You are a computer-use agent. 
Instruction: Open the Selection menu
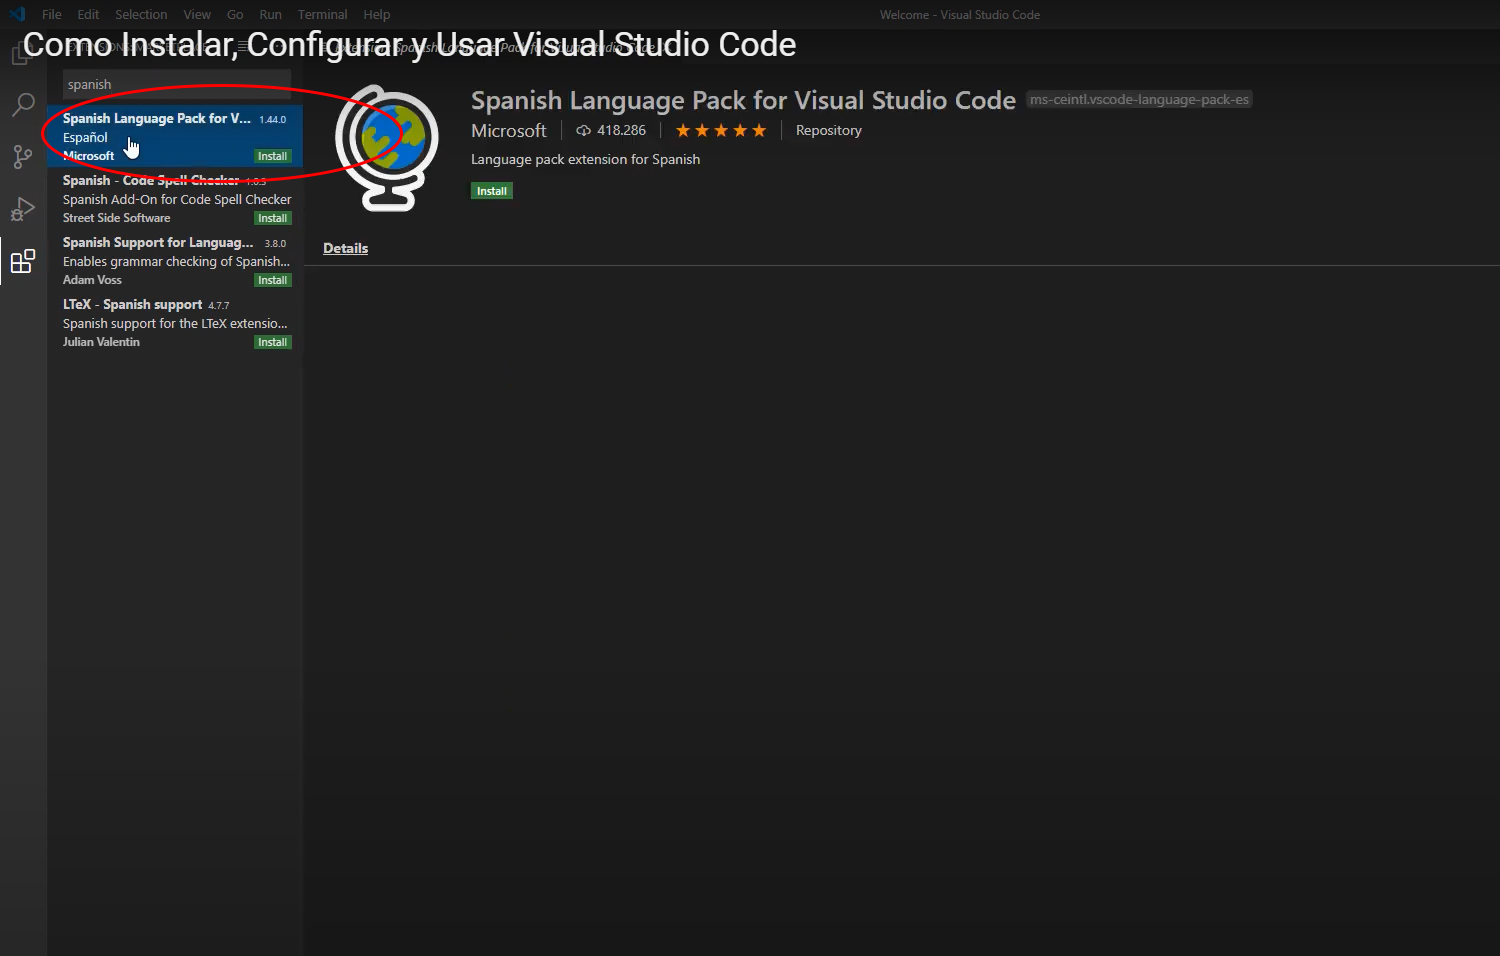click(x=141, y=14)
